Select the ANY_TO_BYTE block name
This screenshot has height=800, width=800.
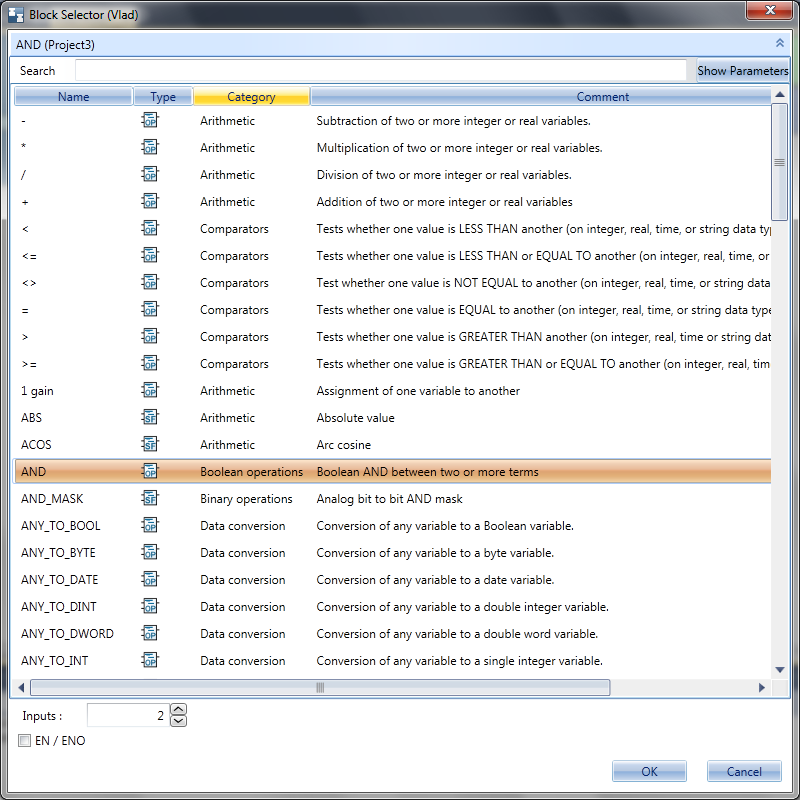(x=58, y=553)
